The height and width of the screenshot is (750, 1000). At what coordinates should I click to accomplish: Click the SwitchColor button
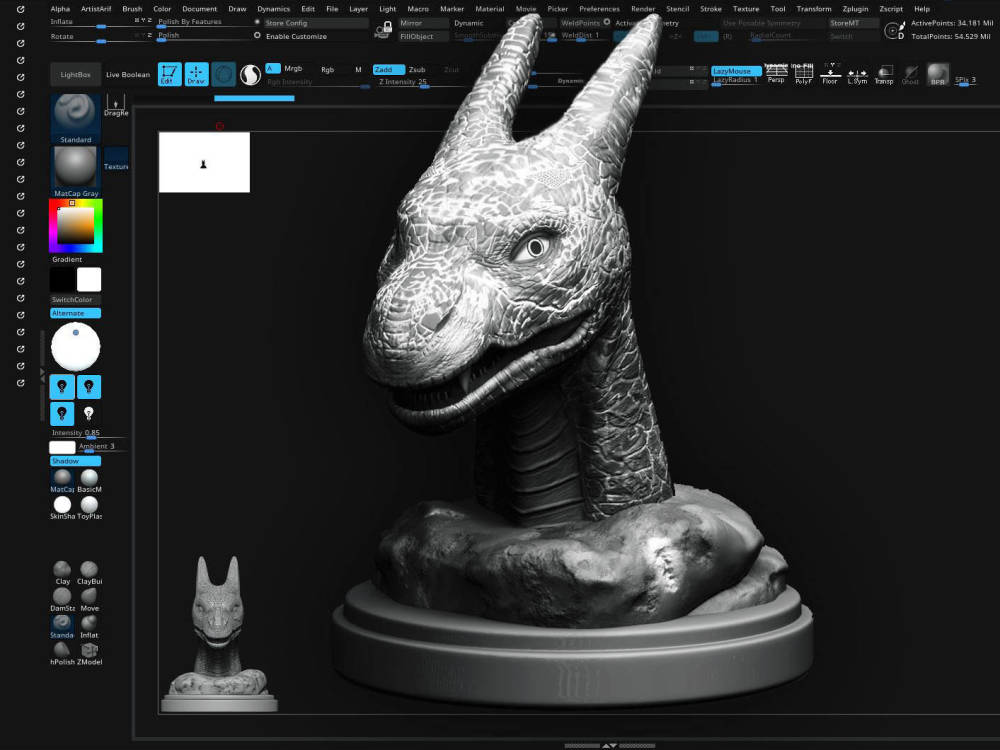[75, 299]
